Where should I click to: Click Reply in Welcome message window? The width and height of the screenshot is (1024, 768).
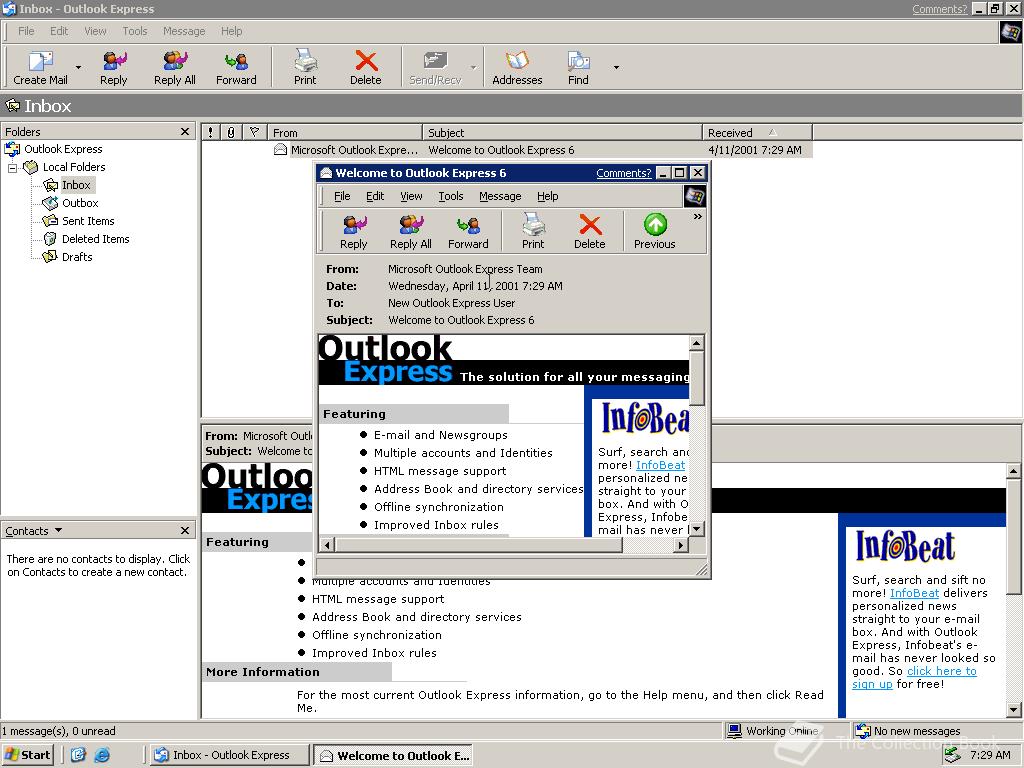[x=353, y=232]
